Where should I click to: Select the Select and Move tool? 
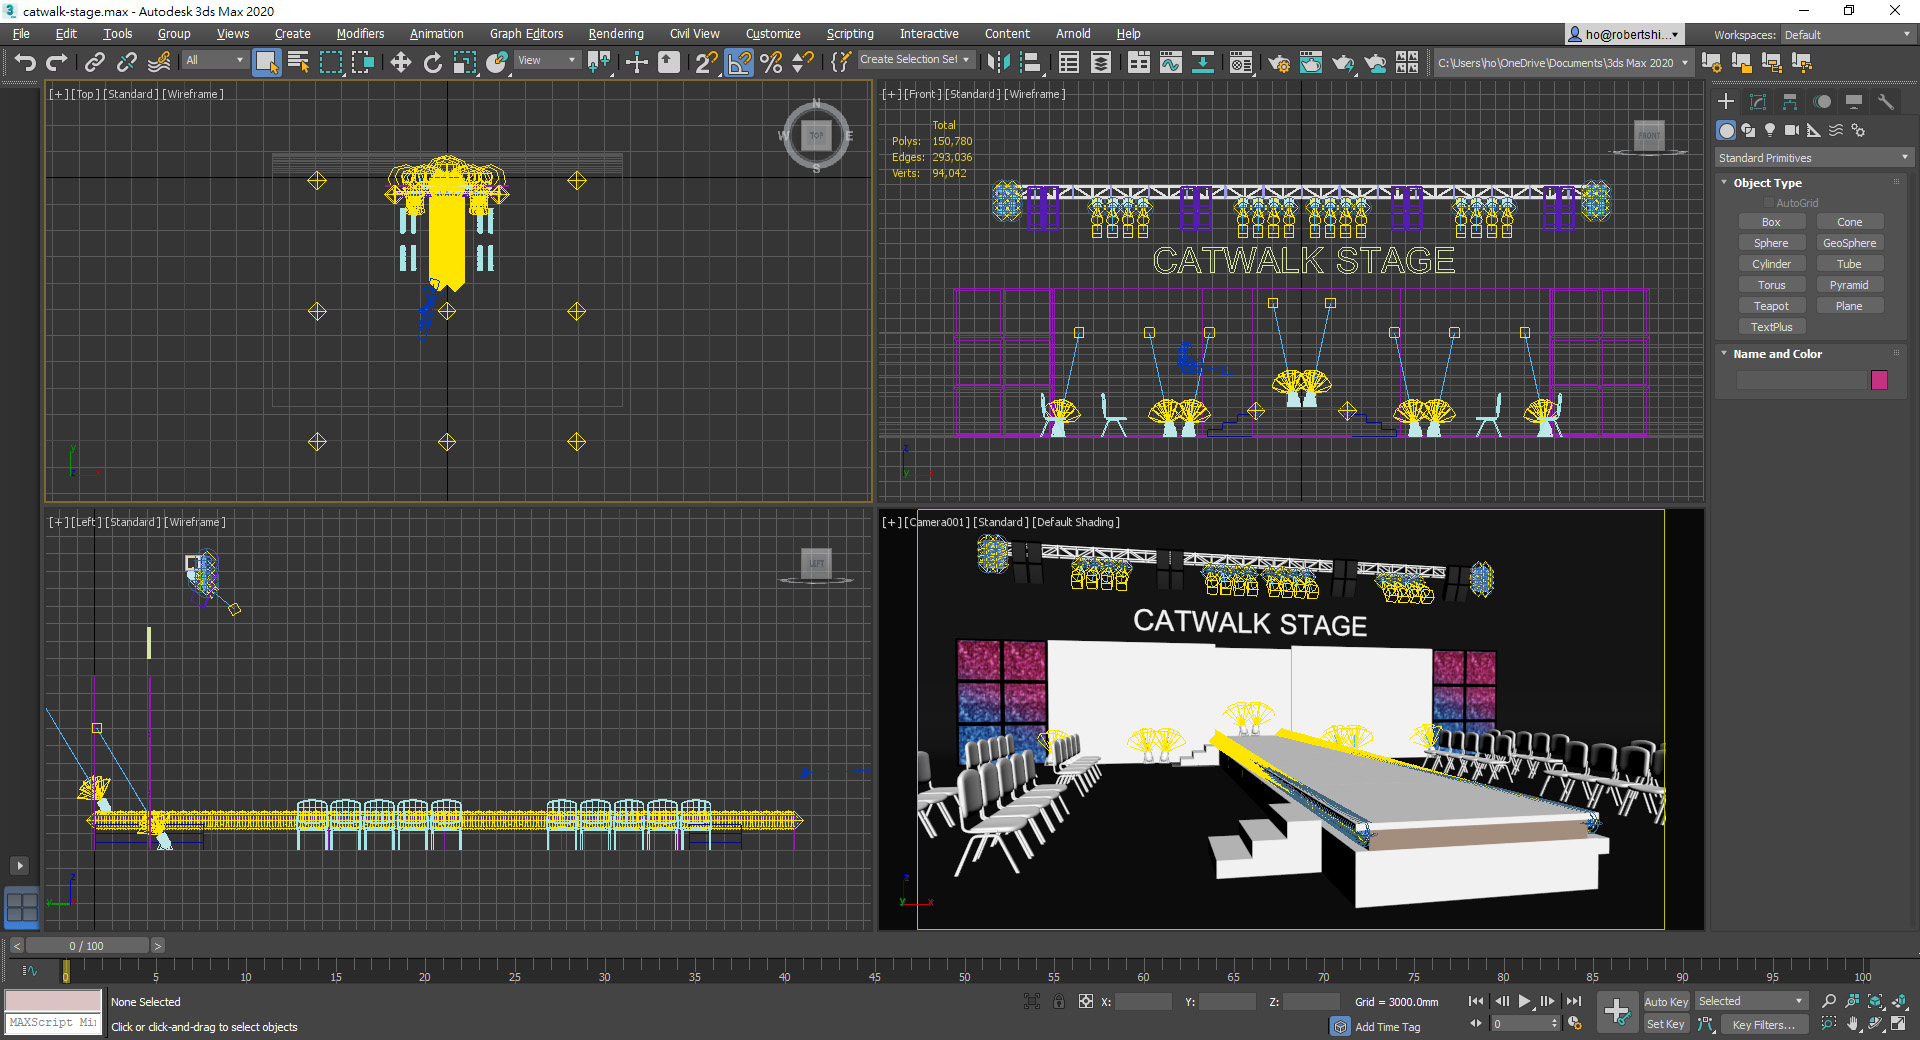click(x=400, y=63)
